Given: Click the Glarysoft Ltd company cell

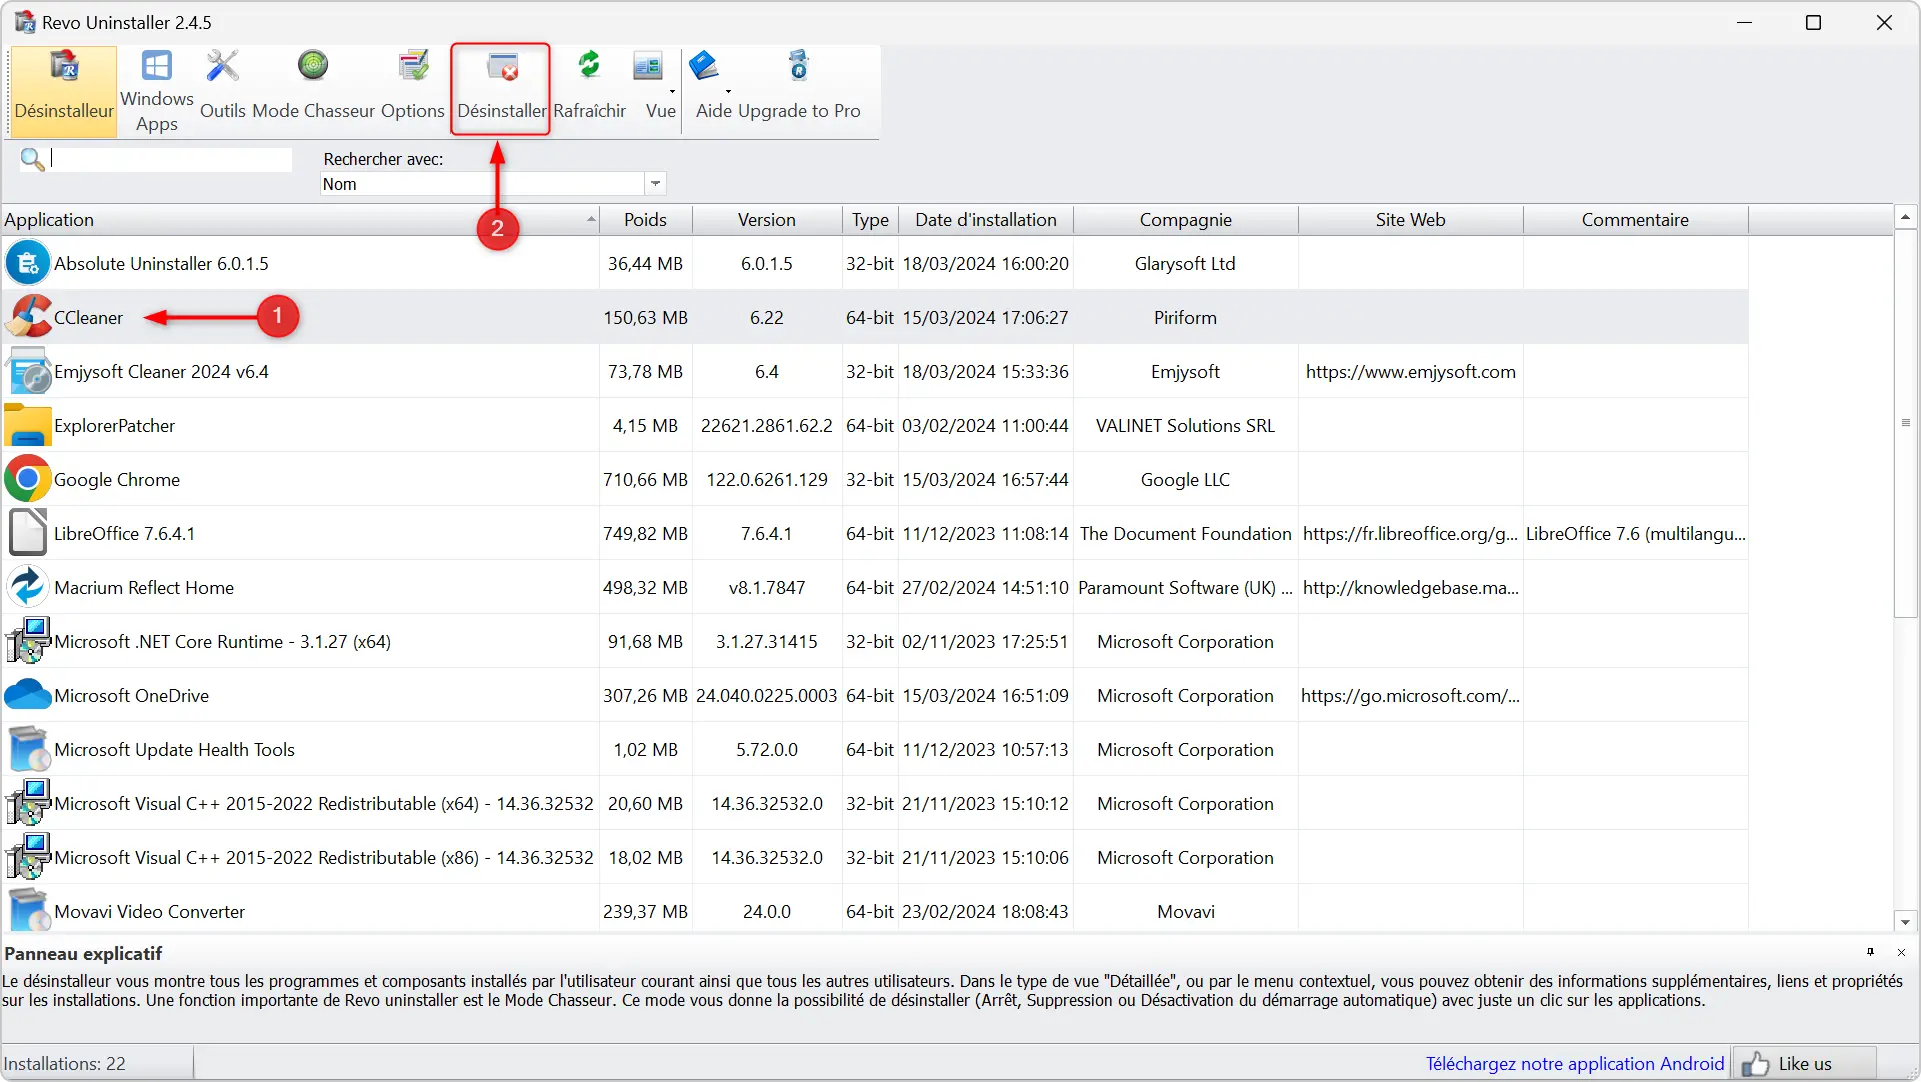Looking at the screenshot, I should (x=1185, y=264).
